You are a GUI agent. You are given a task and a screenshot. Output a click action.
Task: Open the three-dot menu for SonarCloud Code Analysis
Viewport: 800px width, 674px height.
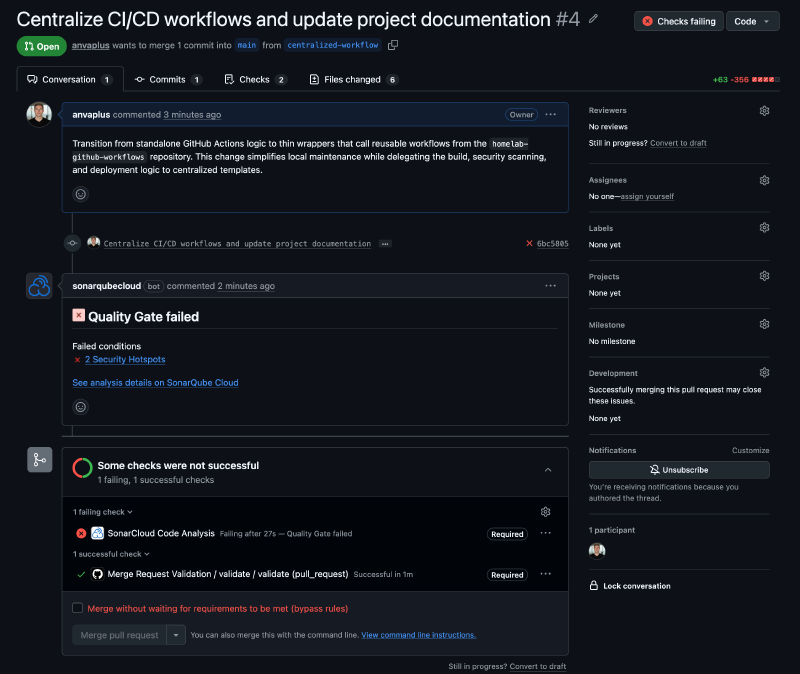pyautogui.click(x=545, y=534)
